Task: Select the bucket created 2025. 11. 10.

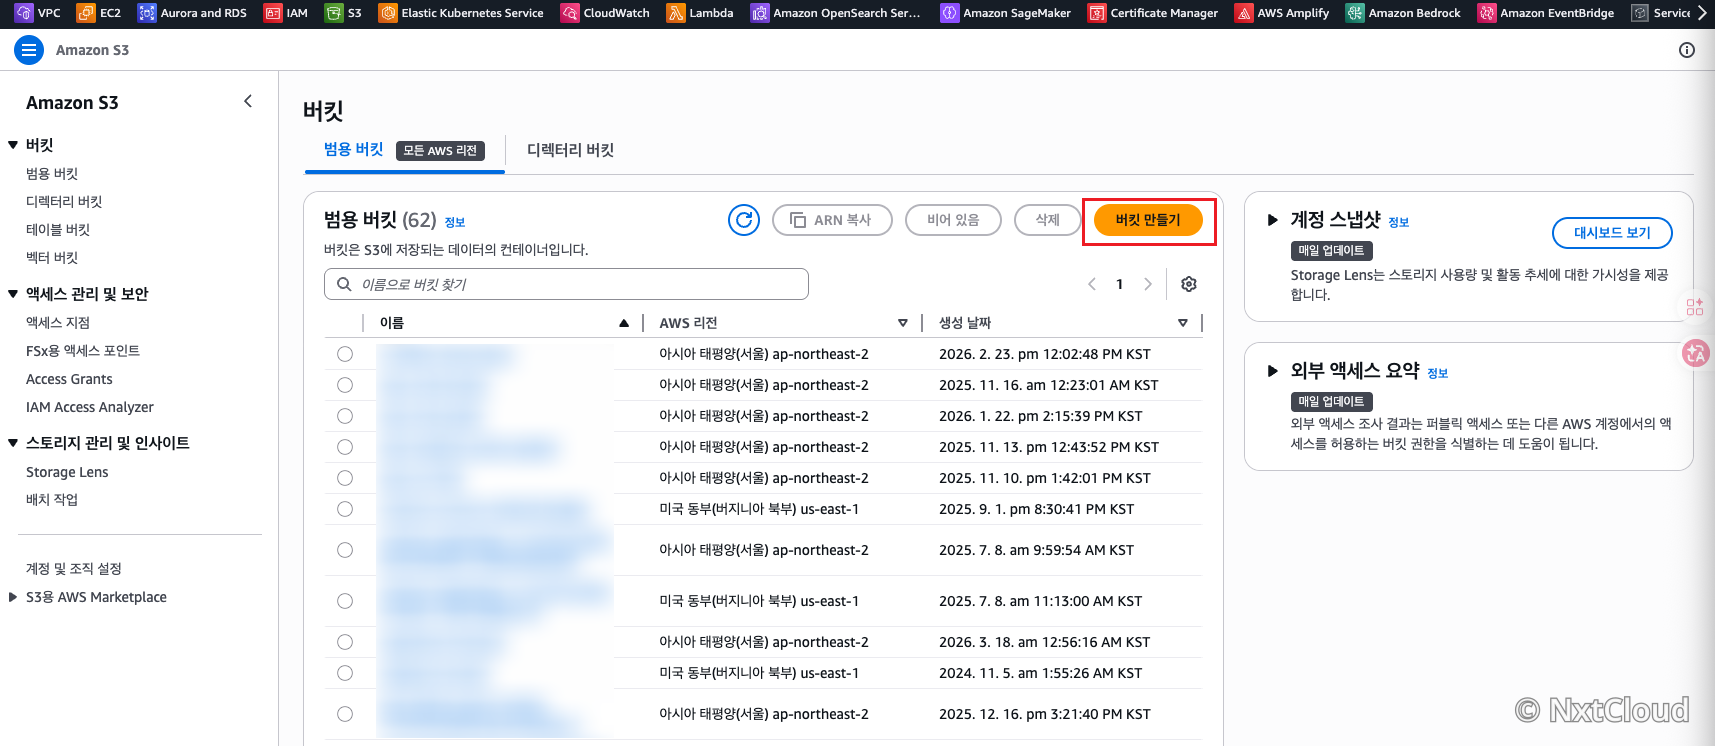Action: click(x=345, y=478)
